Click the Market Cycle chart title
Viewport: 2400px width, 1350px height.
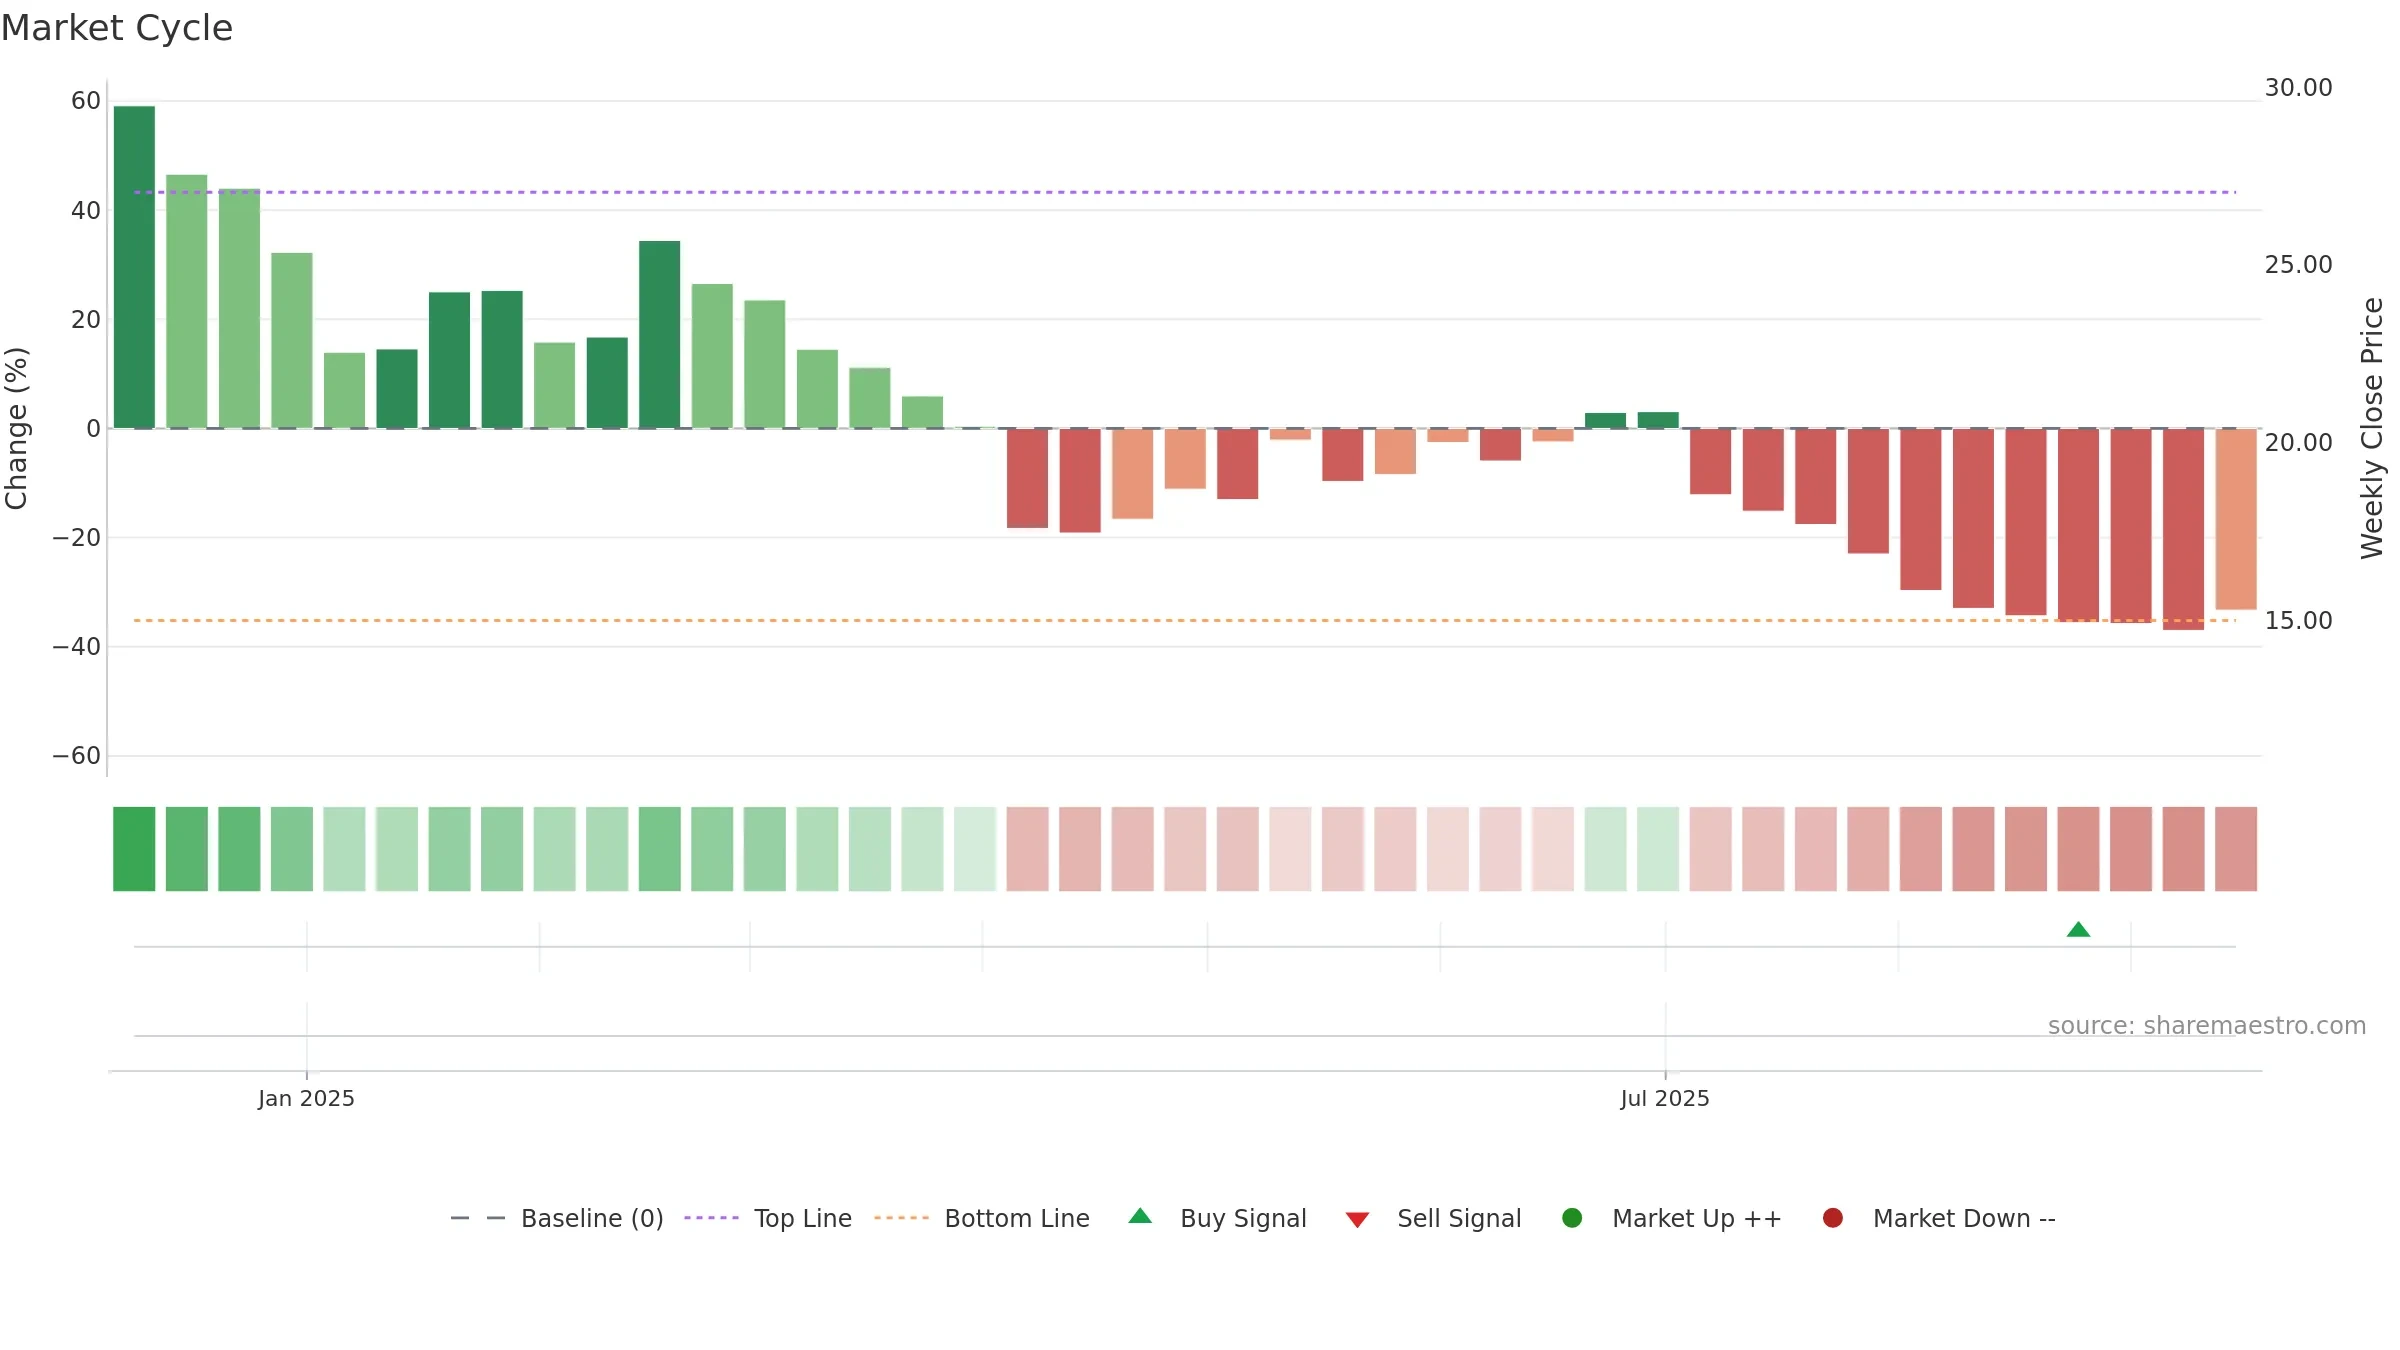pyautogui.click(x=117, y=28)
